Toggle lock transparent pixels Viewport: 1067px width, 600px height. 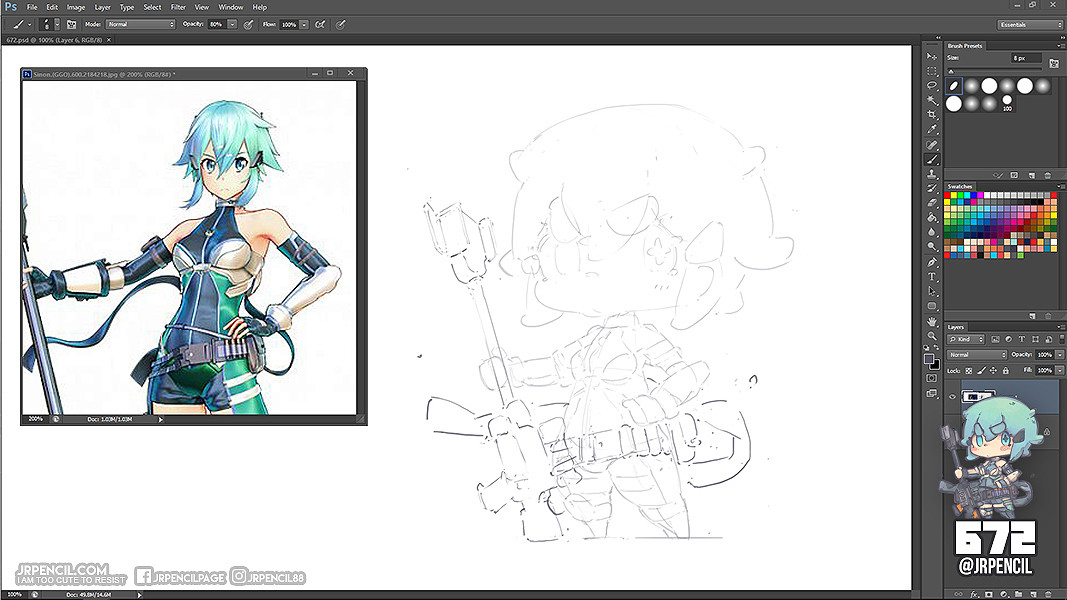(x=969, y=371)
